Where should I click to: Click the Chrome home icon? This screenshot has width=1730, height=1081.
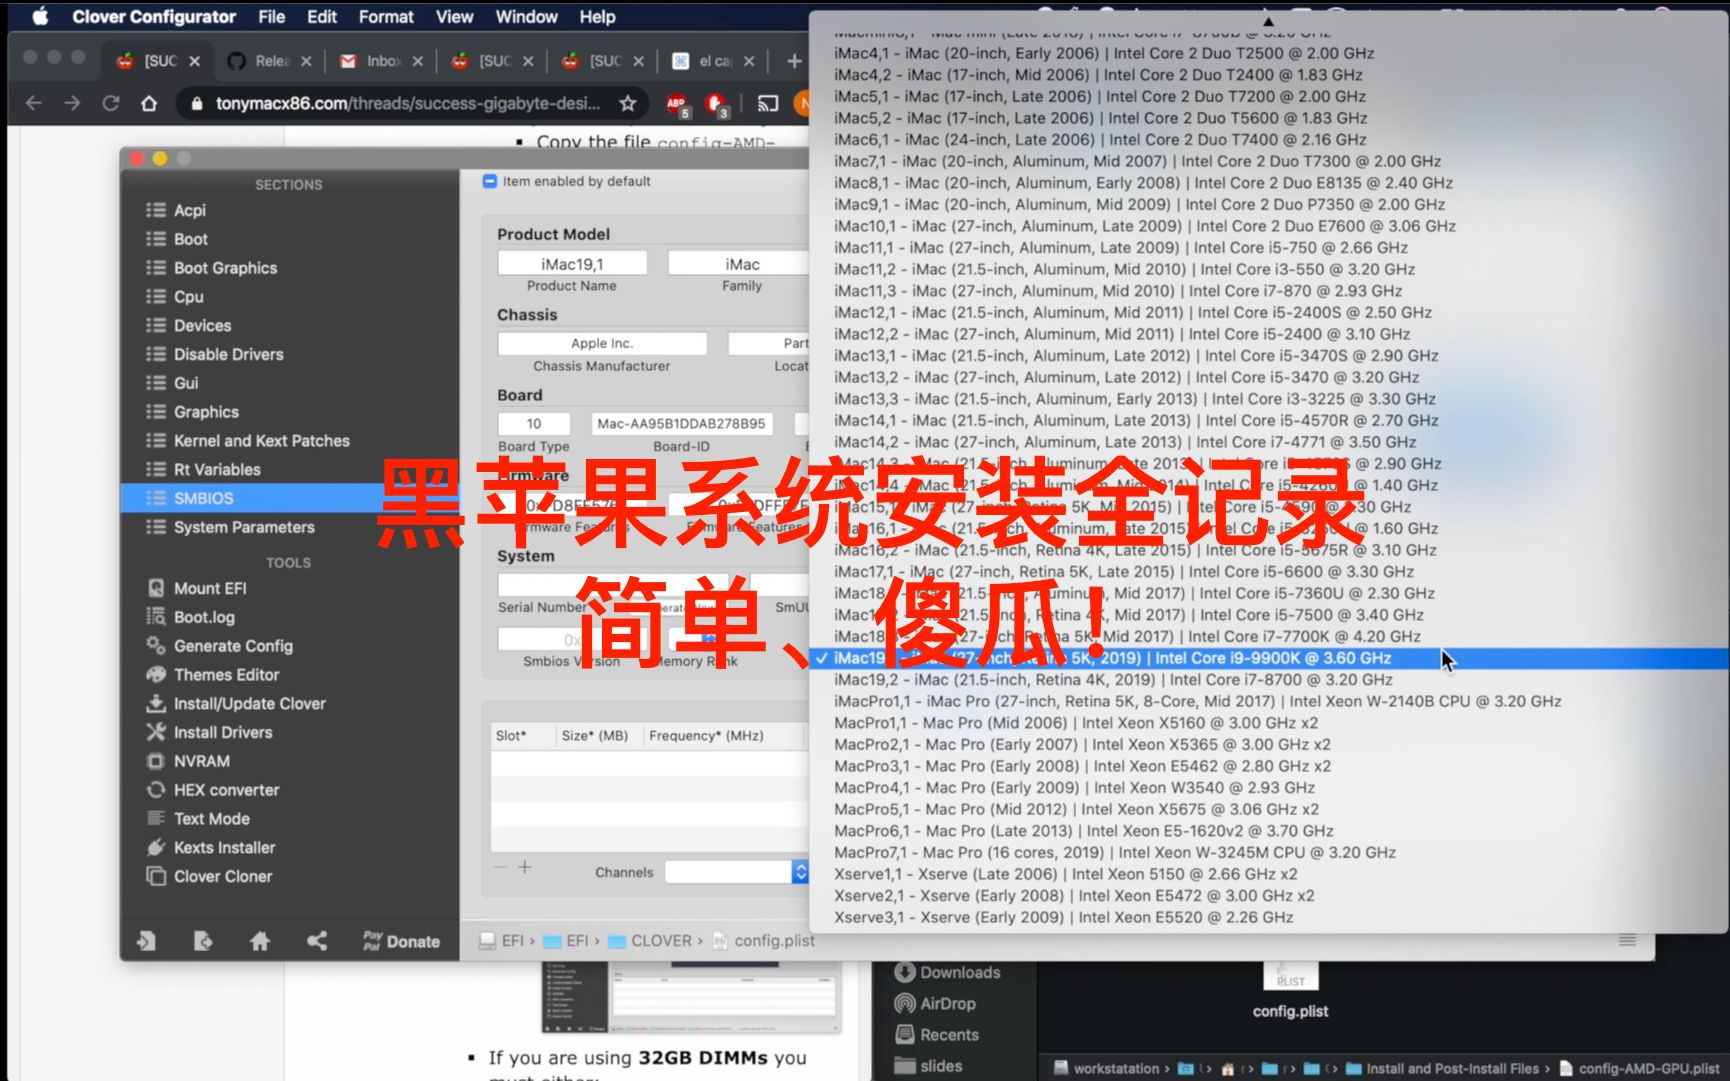click(149, 103)
